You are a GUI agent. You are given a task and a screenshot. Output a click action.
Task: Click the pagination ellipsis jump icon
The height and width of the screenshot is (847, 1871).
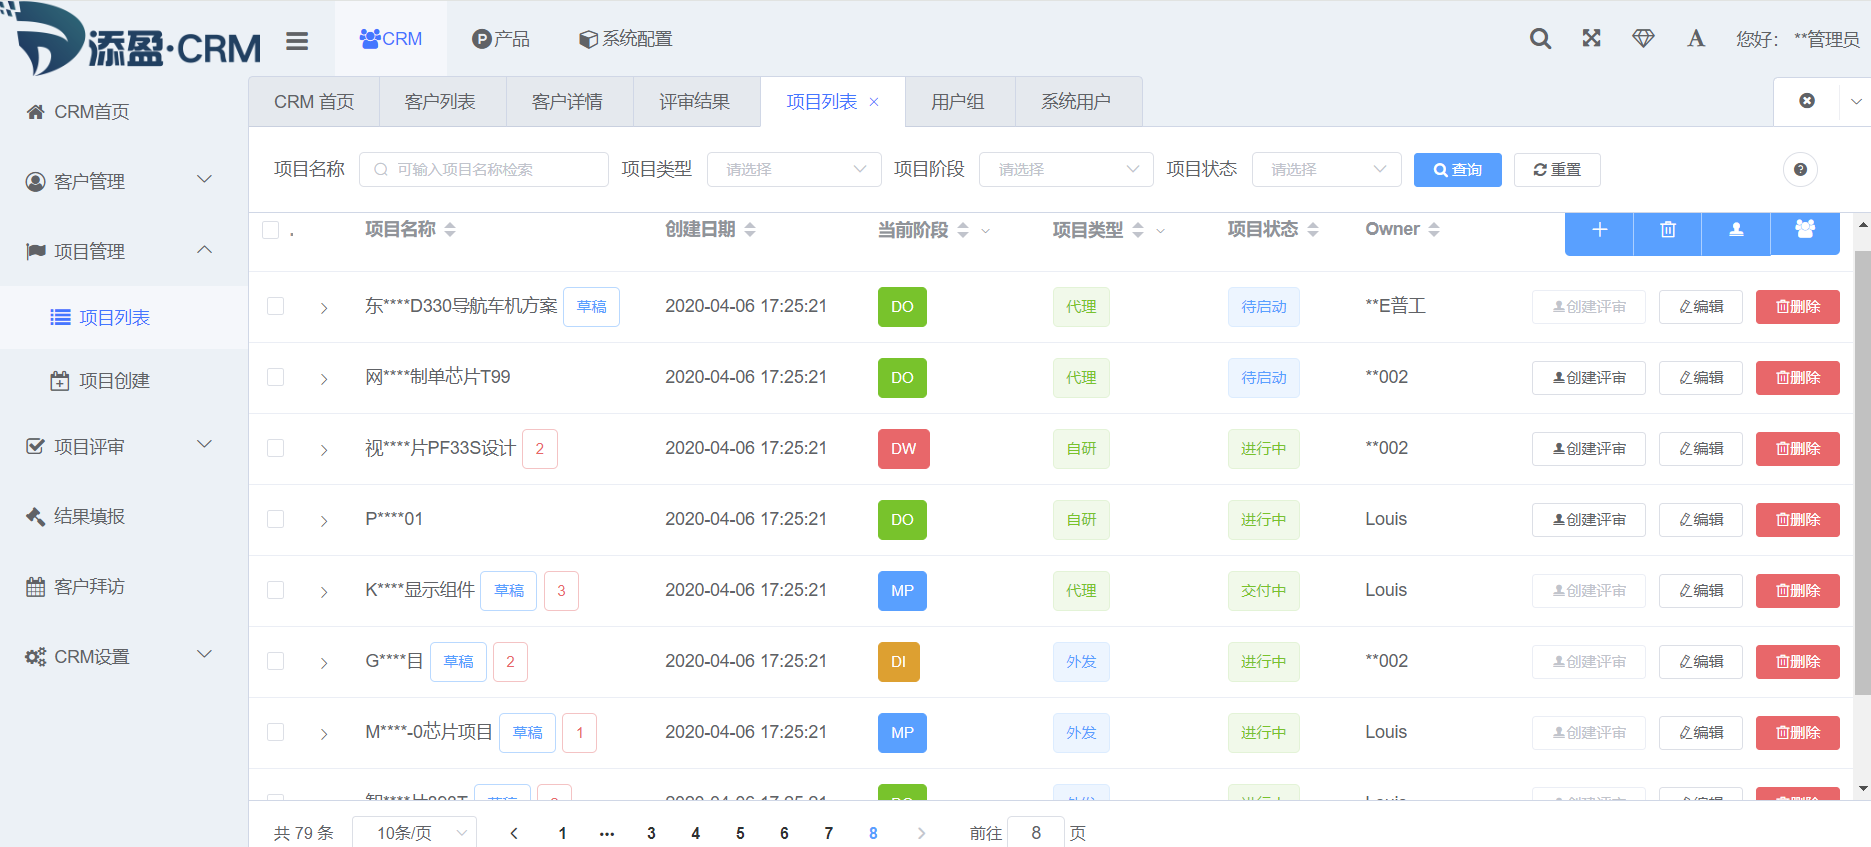tap(607, 833)
